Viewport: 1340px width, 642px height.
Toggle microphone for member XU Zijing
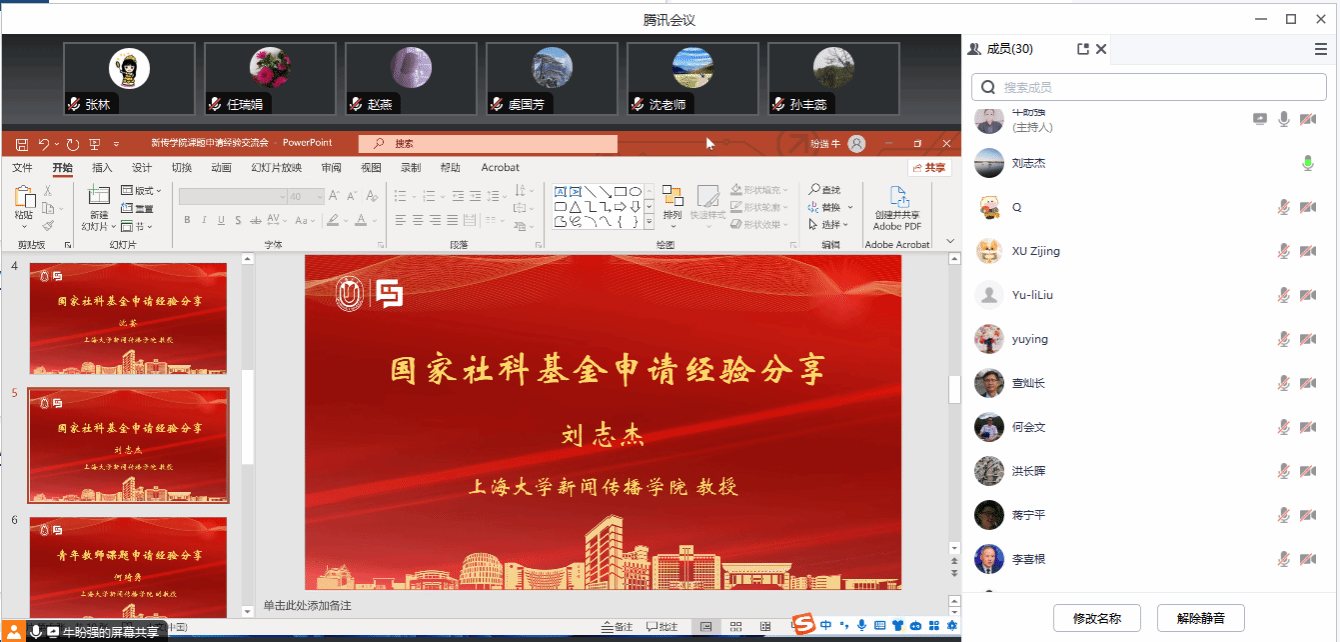1284,251
